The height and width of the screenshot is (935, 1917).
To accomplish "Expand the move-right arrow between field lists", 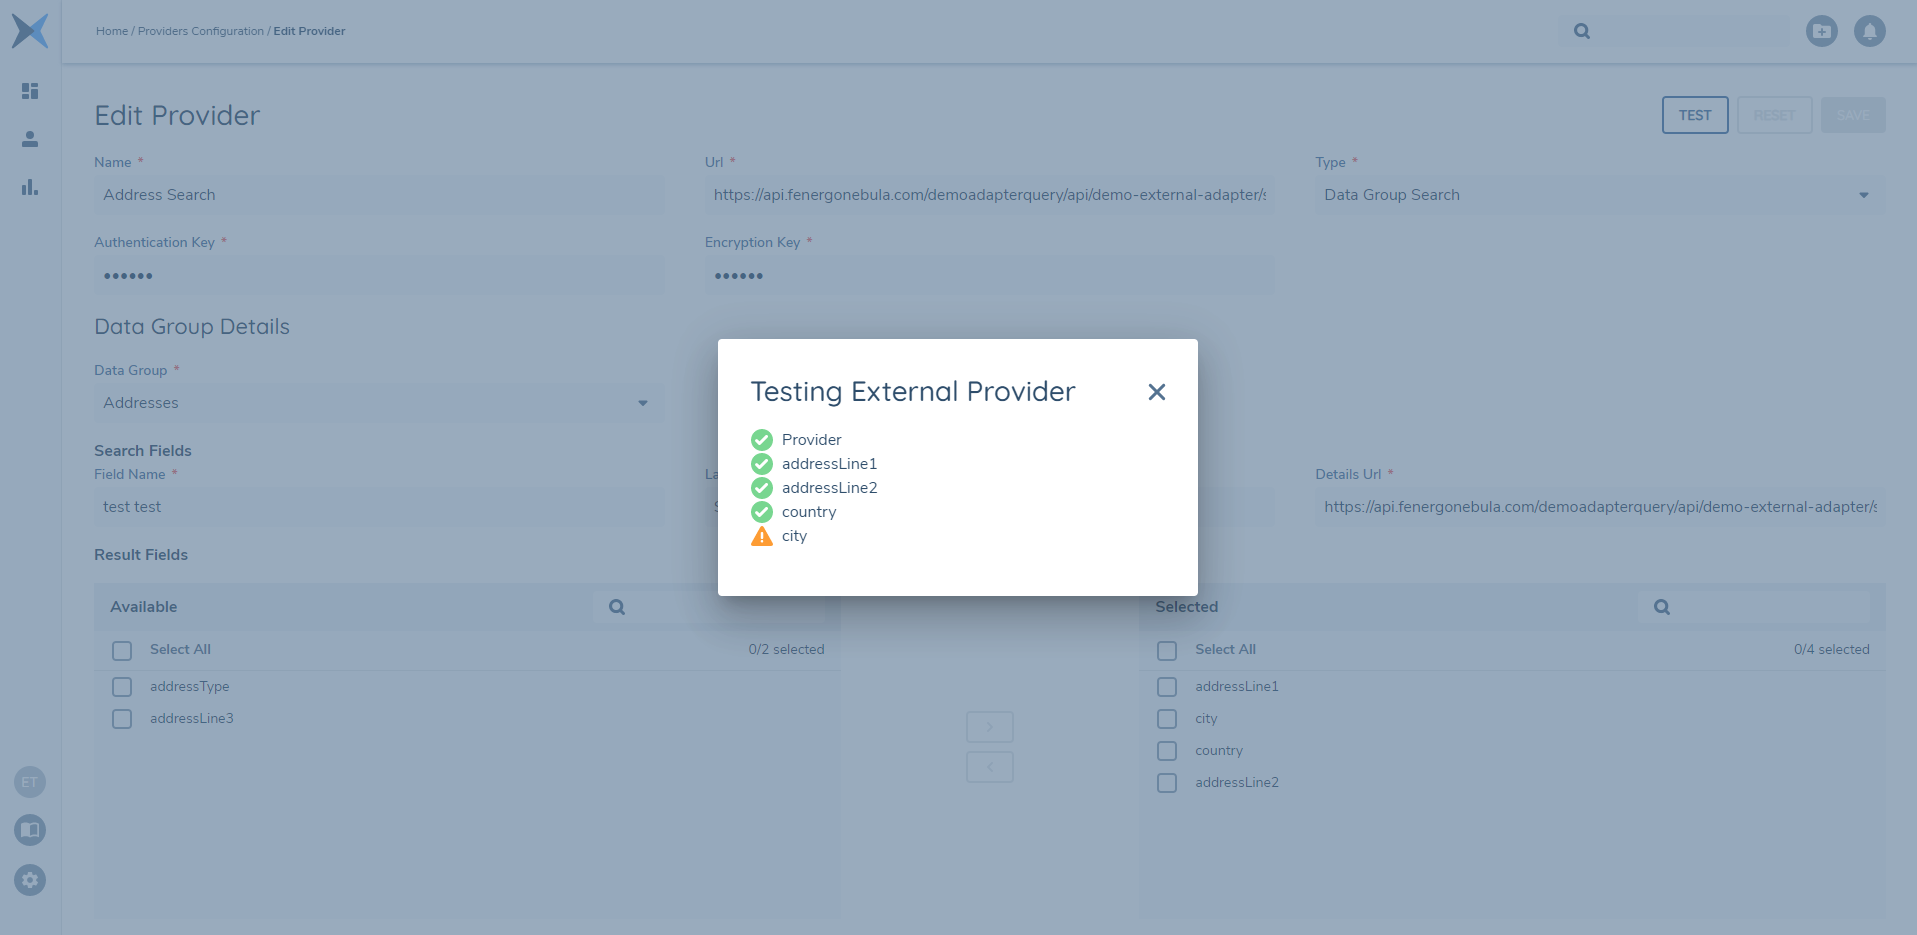I will (989, 727).
